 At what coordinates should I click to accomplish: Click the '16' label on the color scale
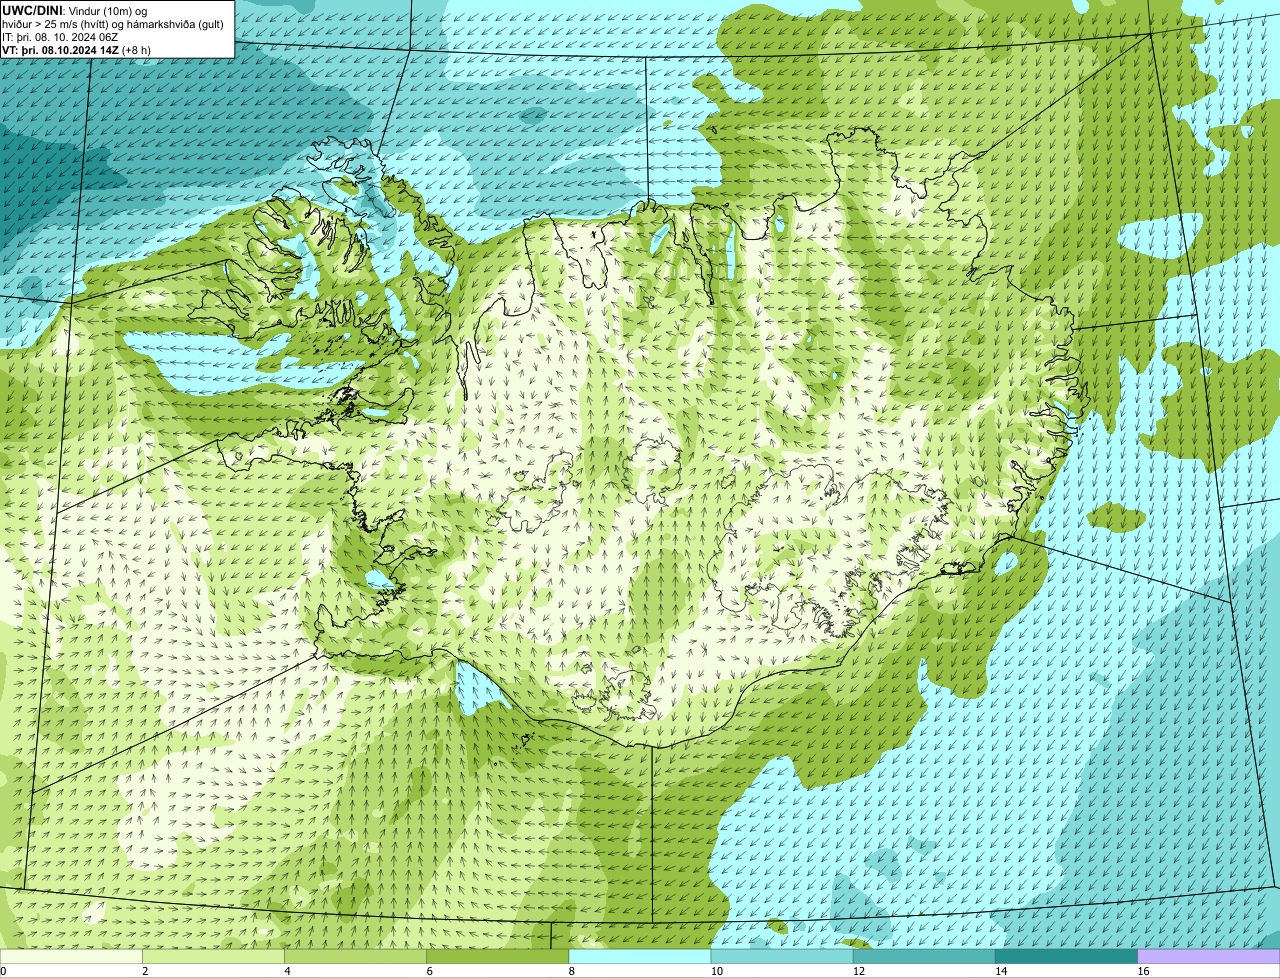(x=1142, y=971)
